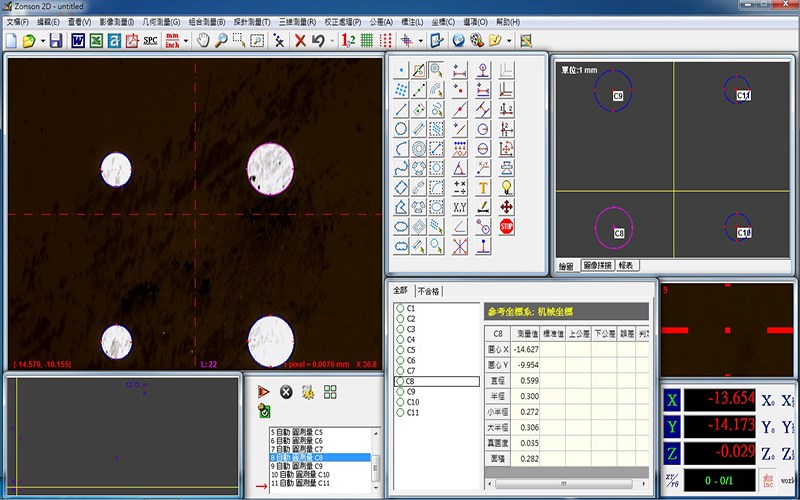Image resolution: width=800 pixels, height=500 pixels.
Task: Click the red dotted array toolbar icon
Action: tap(386, 40)
